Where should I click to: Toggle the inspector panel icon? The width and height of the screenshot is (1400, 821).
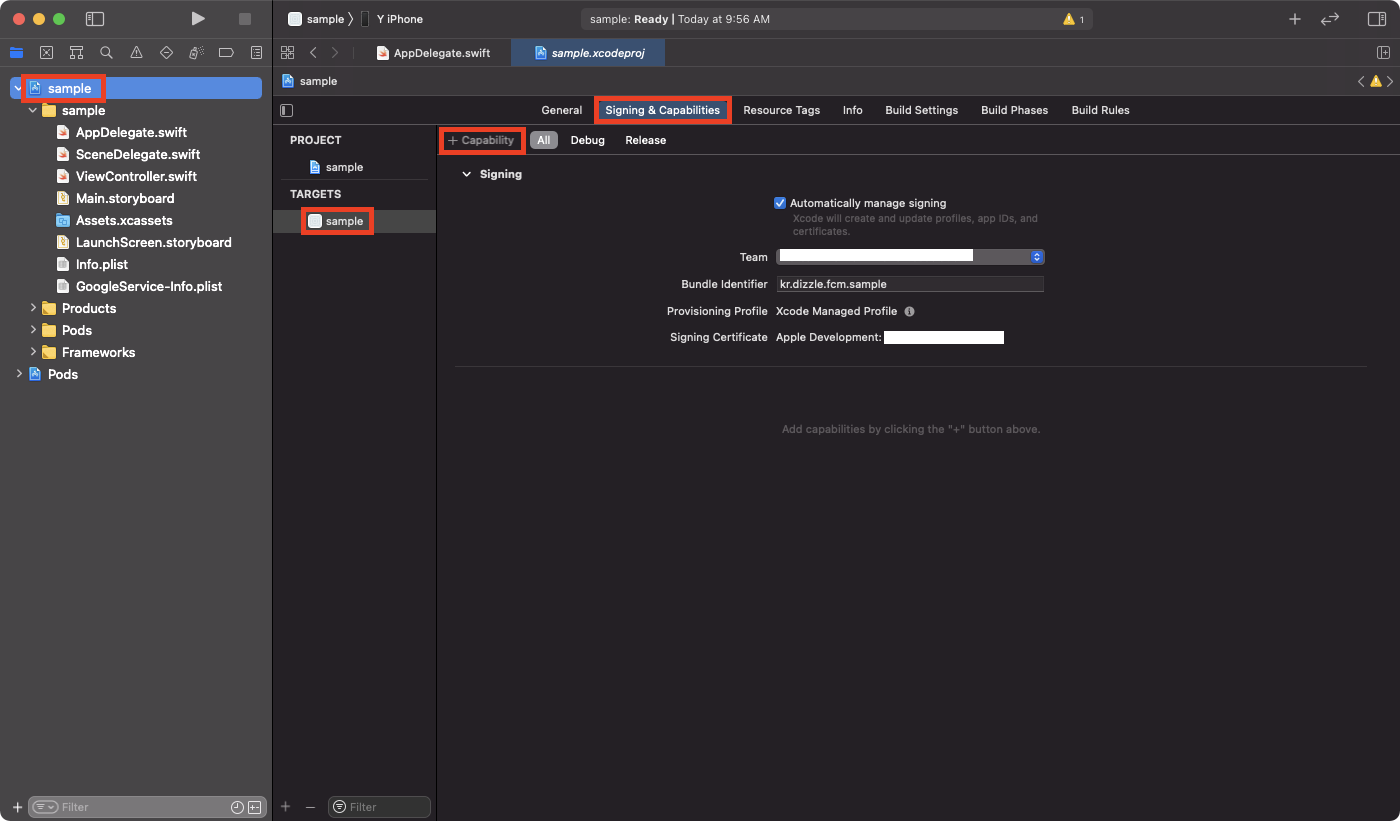coord(1377,19)
